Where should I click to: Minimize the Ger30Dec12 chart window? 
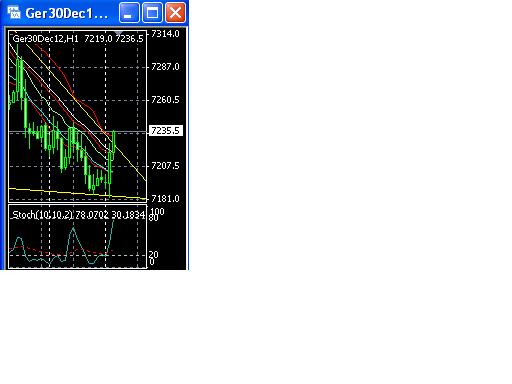point(129,13)
